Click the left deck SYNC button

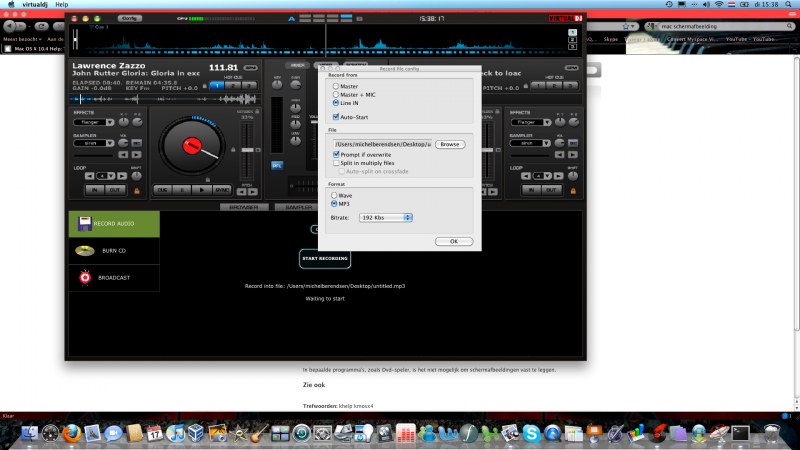[222, 190]
